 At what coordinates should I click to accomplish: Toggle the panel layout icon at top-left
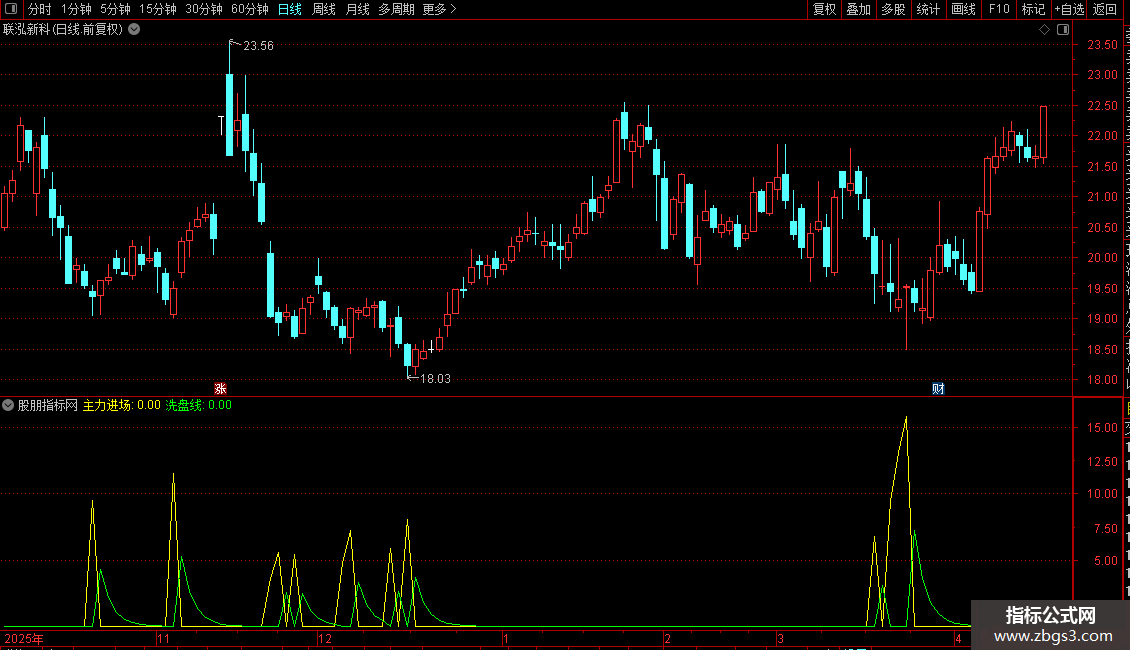(x=11, y=9)
